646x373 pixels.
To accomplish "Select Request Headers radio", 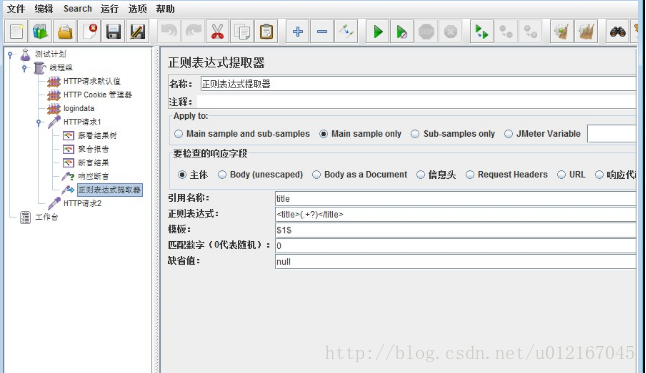I will (470, 175).
